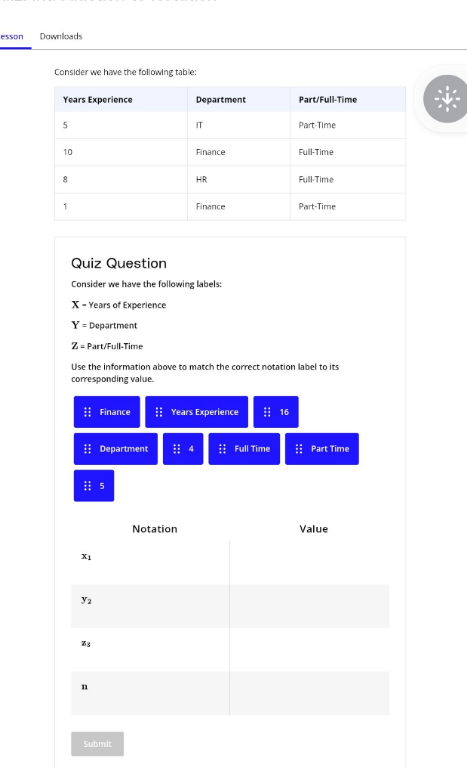Click the drag handle on Full Time chip

tap(222, 449)
